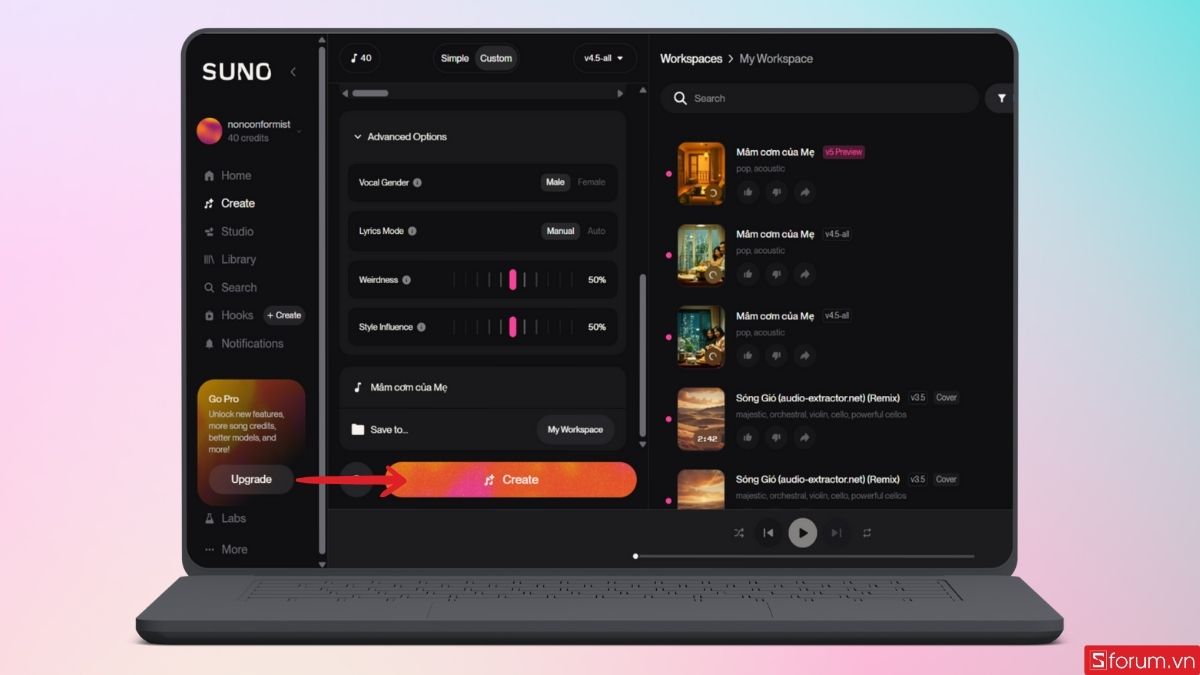Start playback with the round play button
The image size is (1200, 675).
pos(802,533)
